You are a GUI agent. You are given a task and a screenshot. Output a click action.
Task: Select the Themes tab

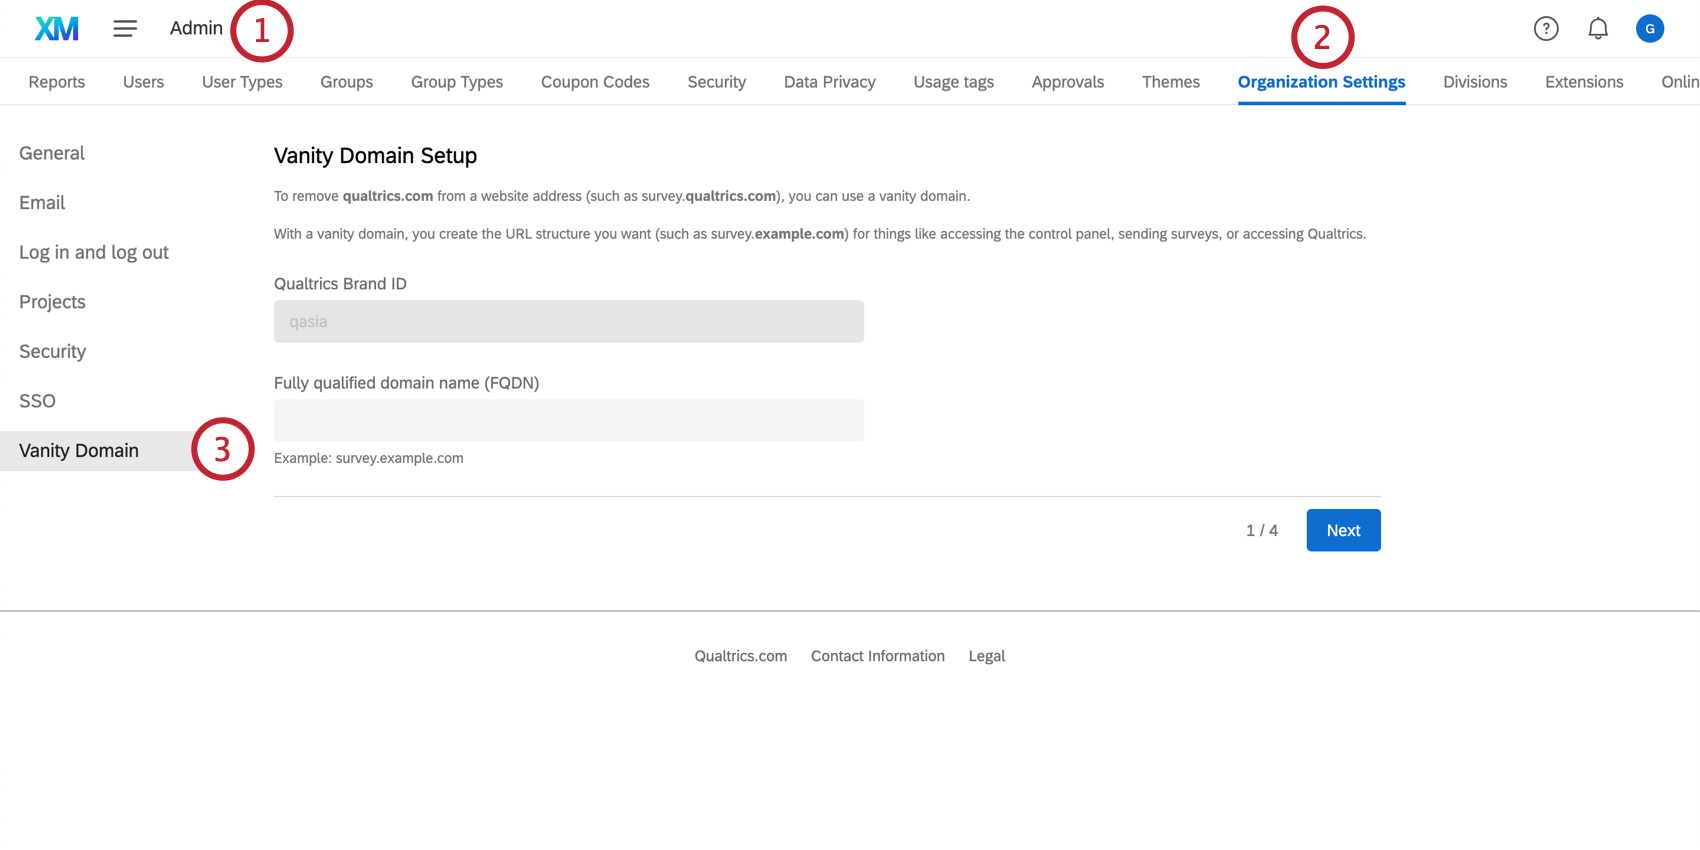pyautogui.click(x=1170, y=82)
